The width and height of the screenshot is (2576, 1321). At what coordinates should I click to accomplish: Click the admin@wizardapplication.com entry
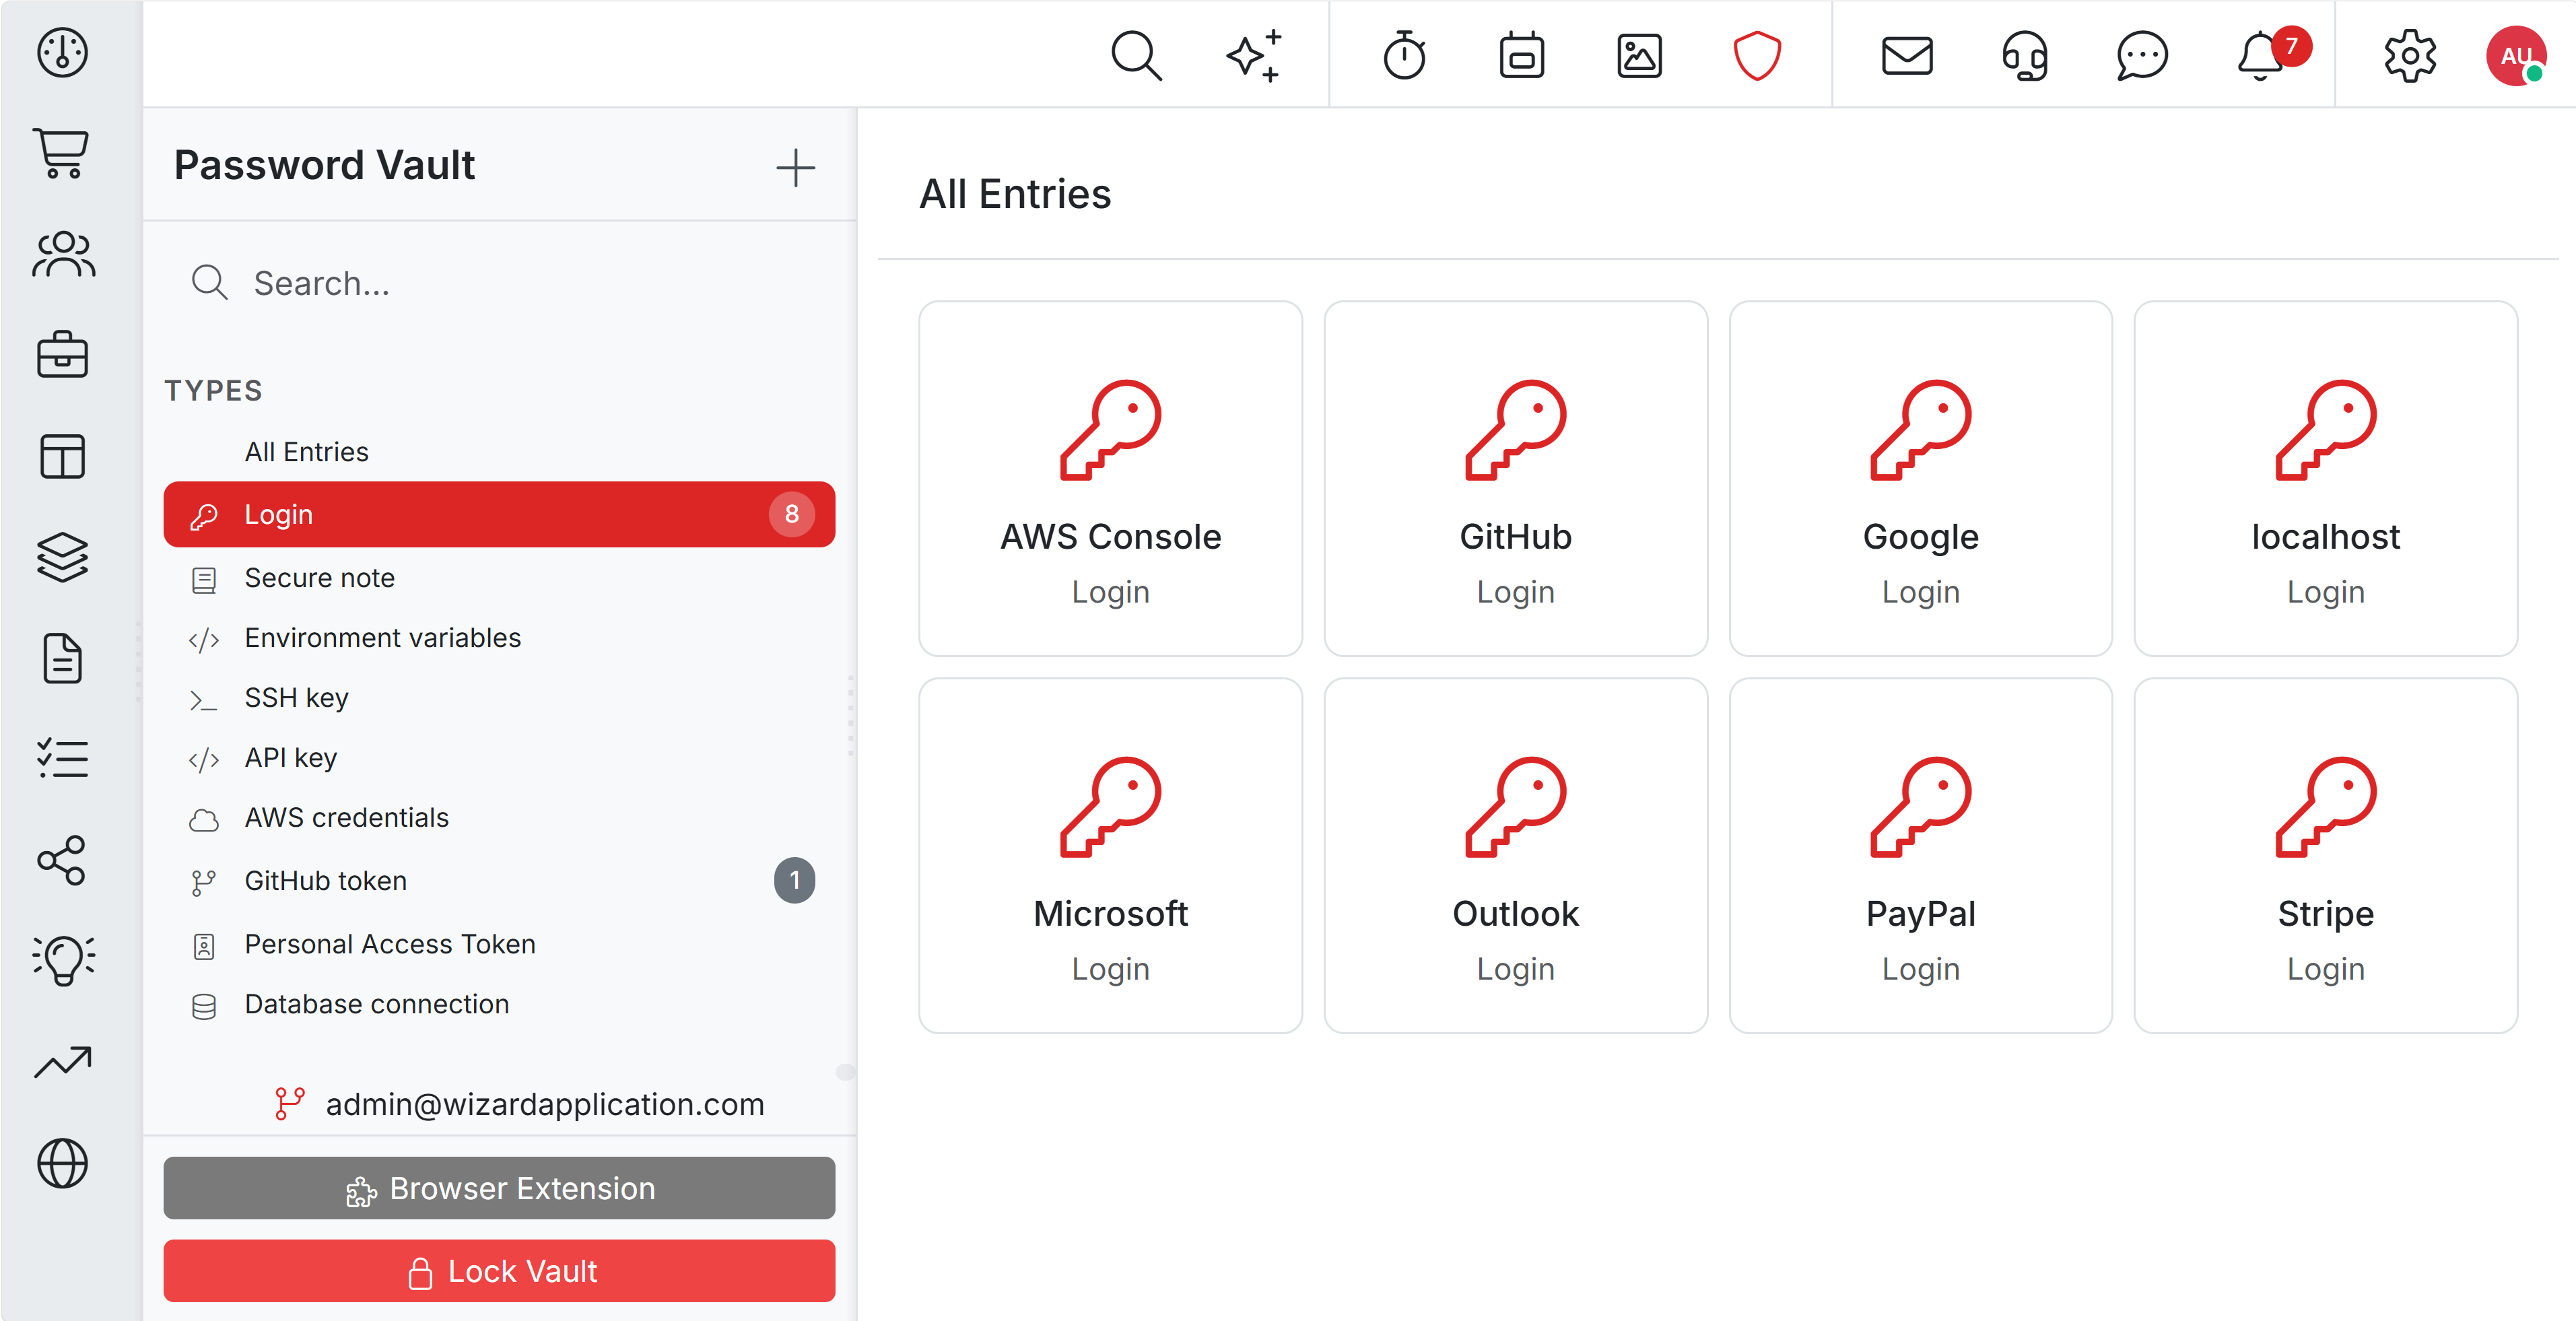[519, 1104]
